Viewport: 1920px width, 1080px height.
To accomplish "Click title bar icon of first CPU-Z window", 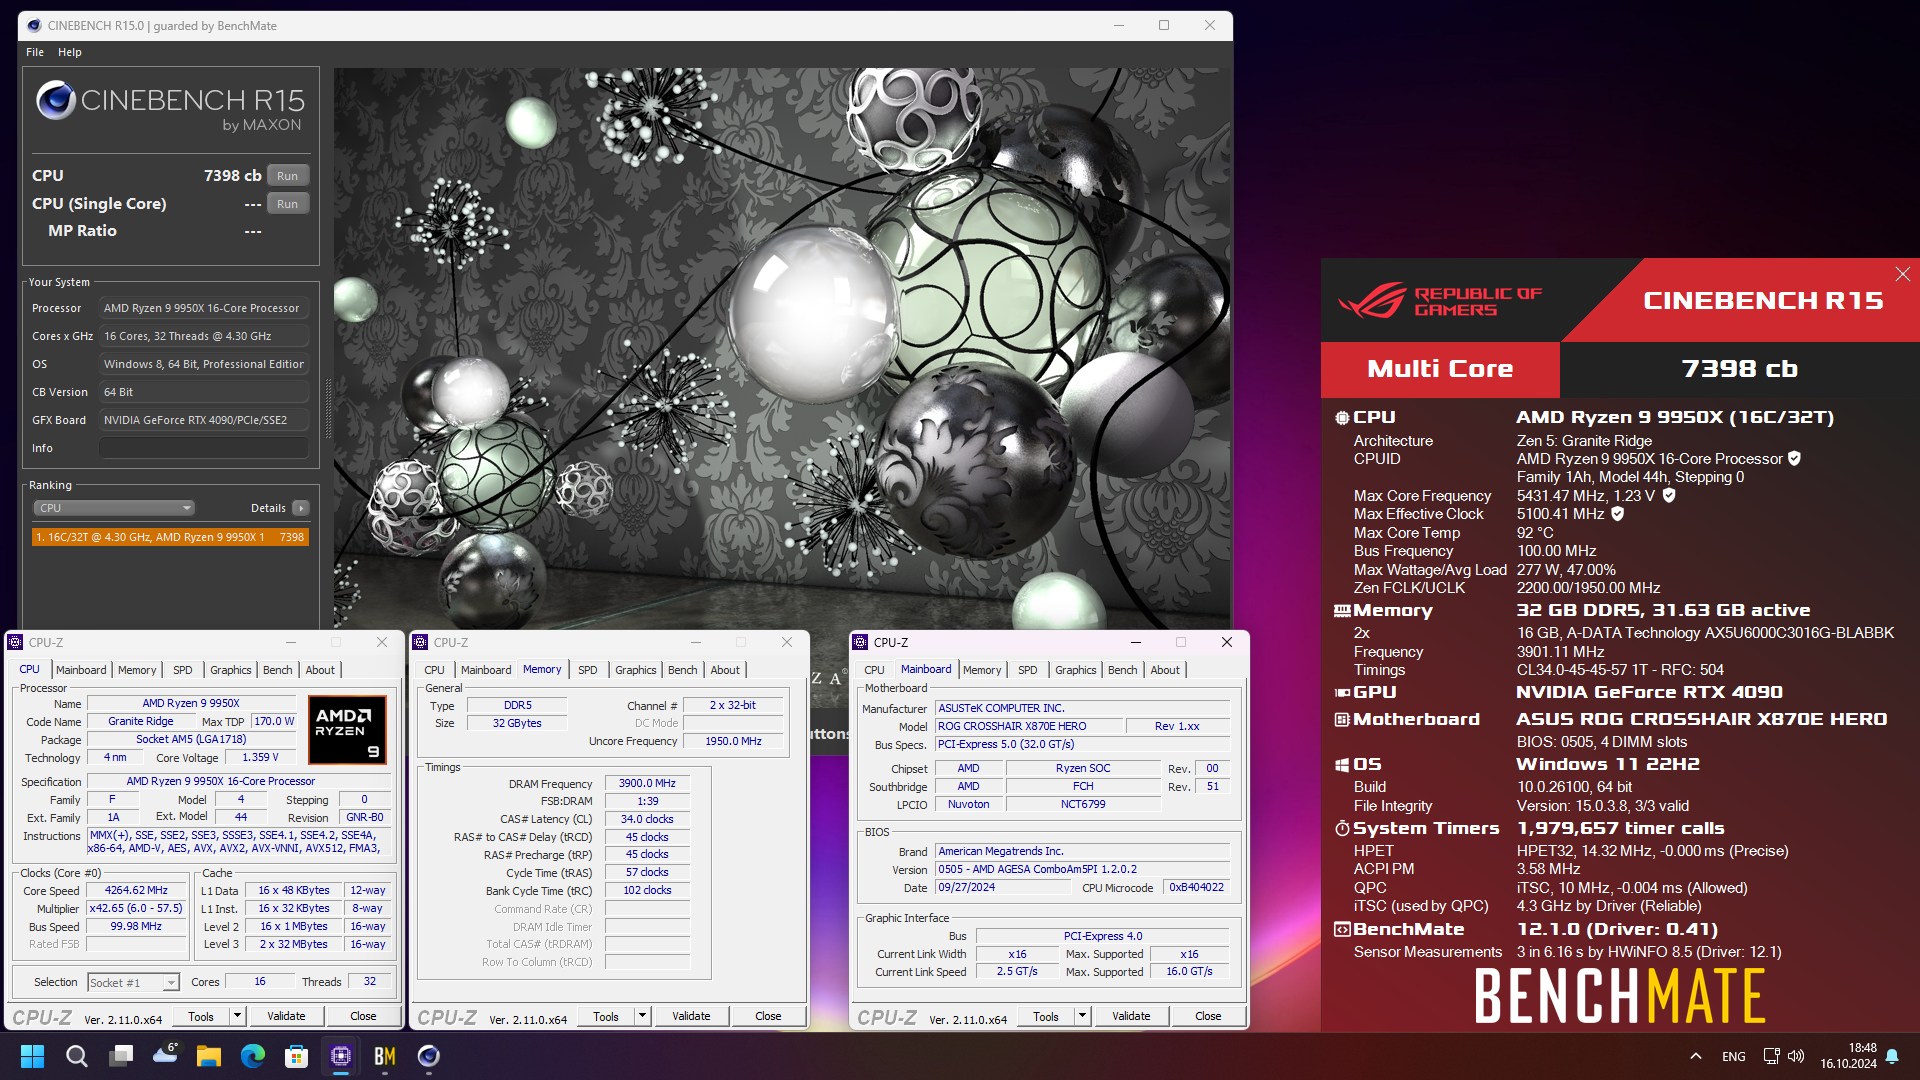I will (x=16, y=642).
